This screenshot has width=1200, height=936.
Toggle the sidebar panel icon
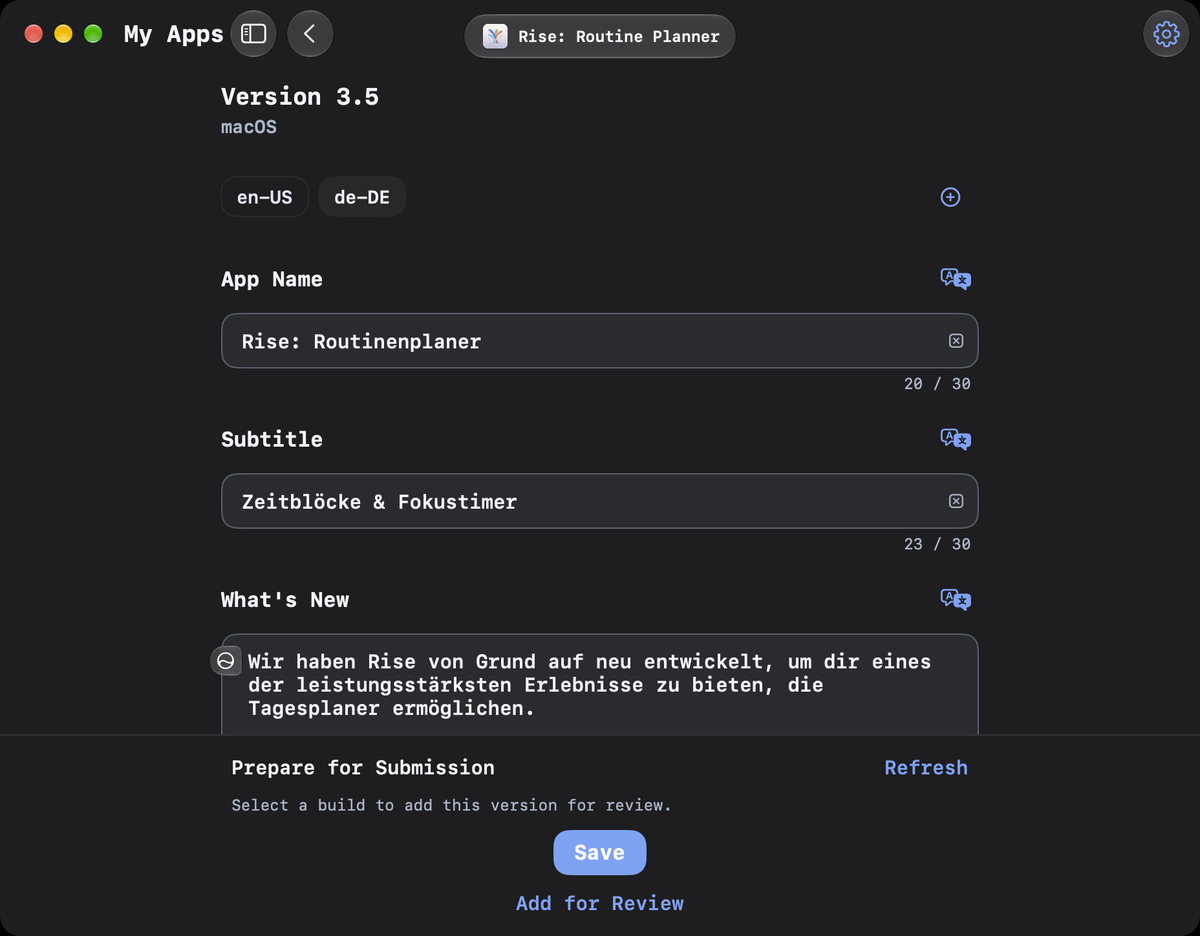click(x=254, y=34)
